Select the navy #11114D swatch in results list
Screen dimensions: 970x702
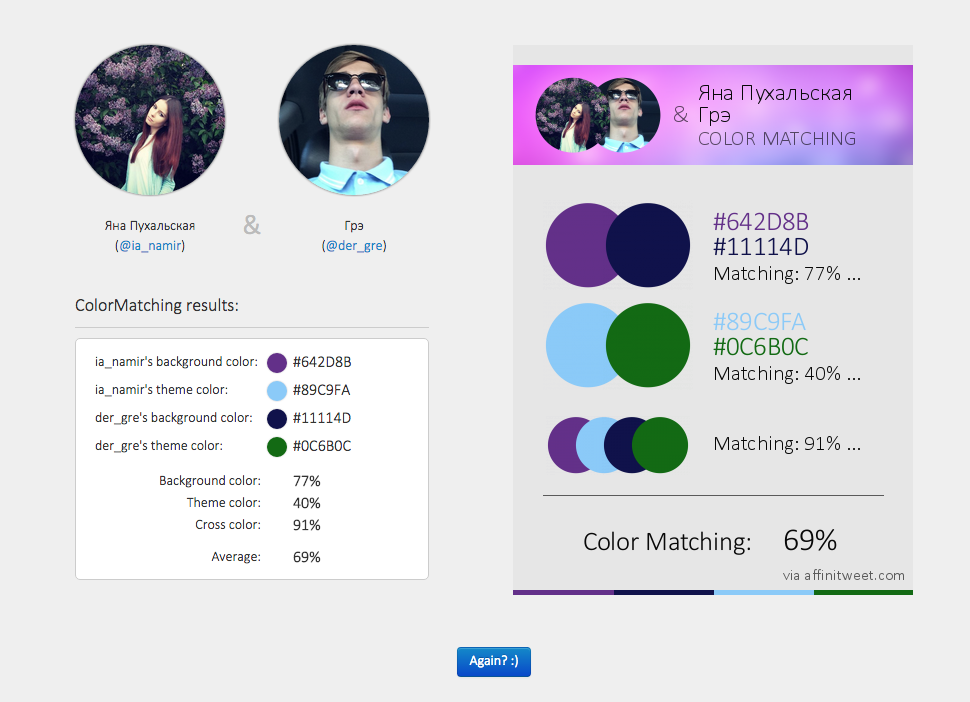pos(277,418)
